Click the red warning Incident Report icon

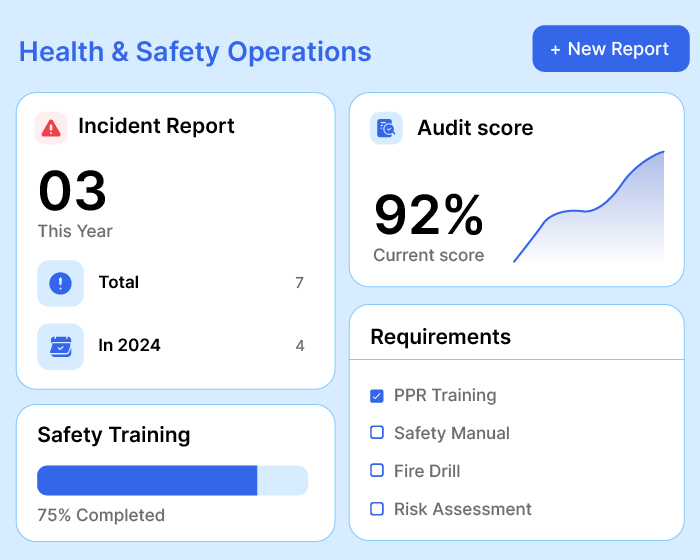(x=51, y=127)
